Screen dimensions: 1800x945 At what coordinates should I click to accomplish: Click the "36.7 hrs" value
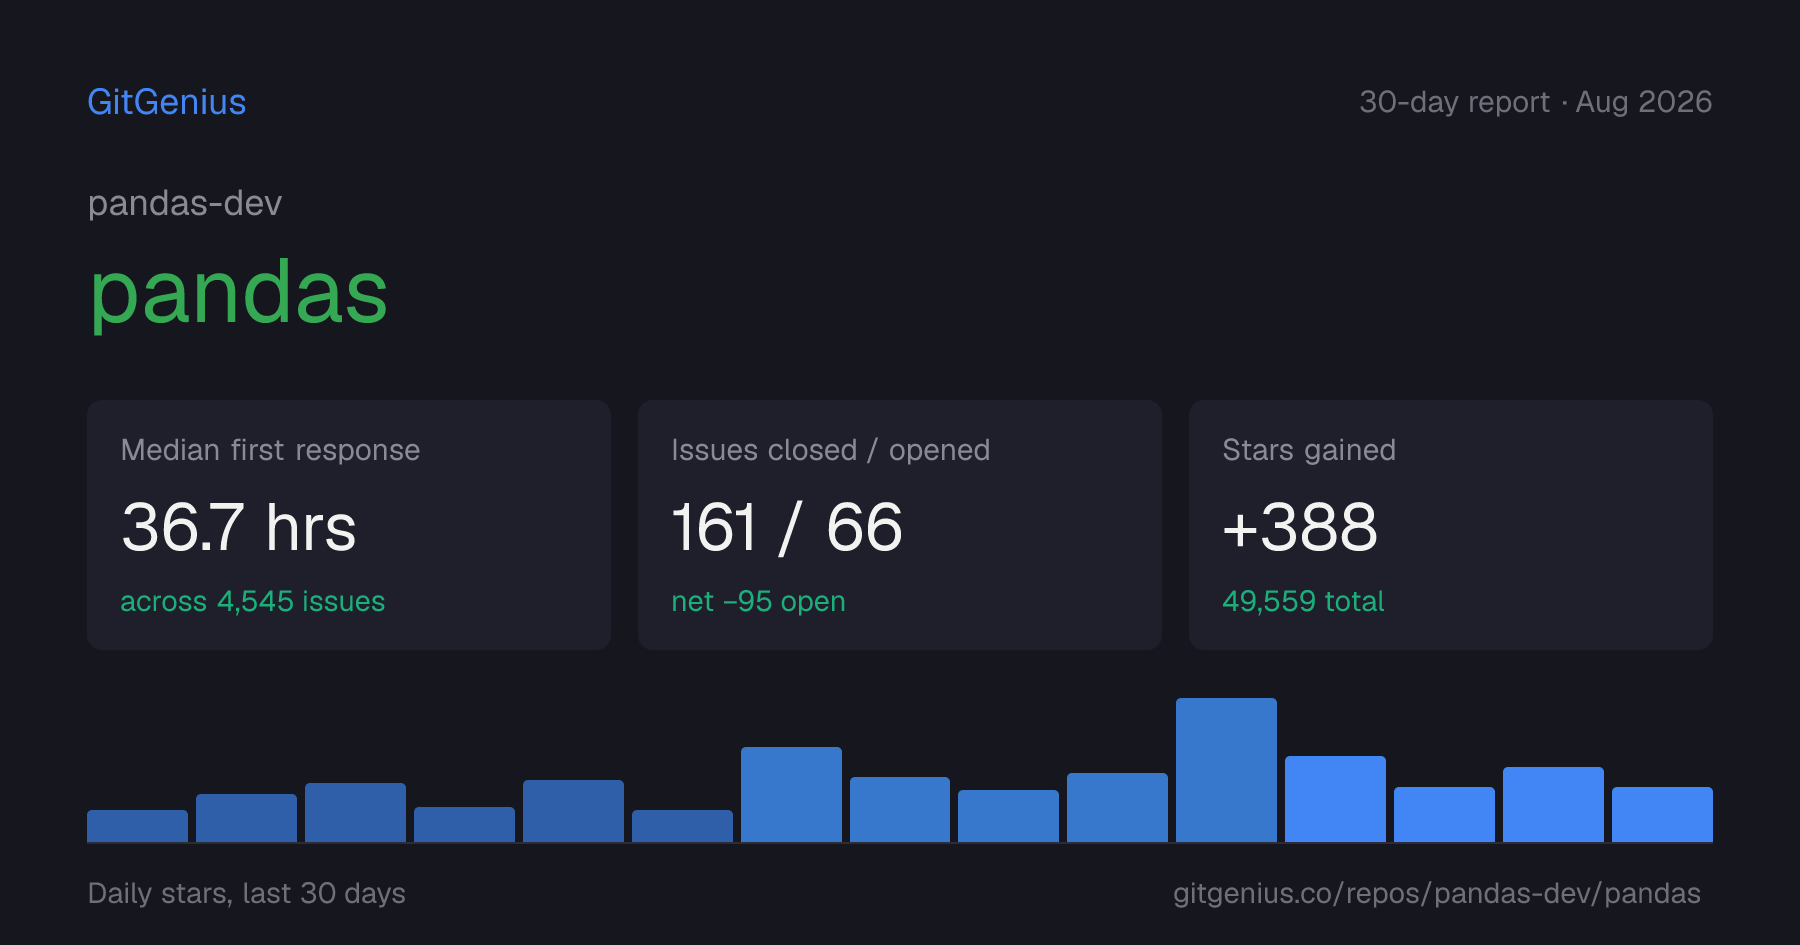pos(238,527)
